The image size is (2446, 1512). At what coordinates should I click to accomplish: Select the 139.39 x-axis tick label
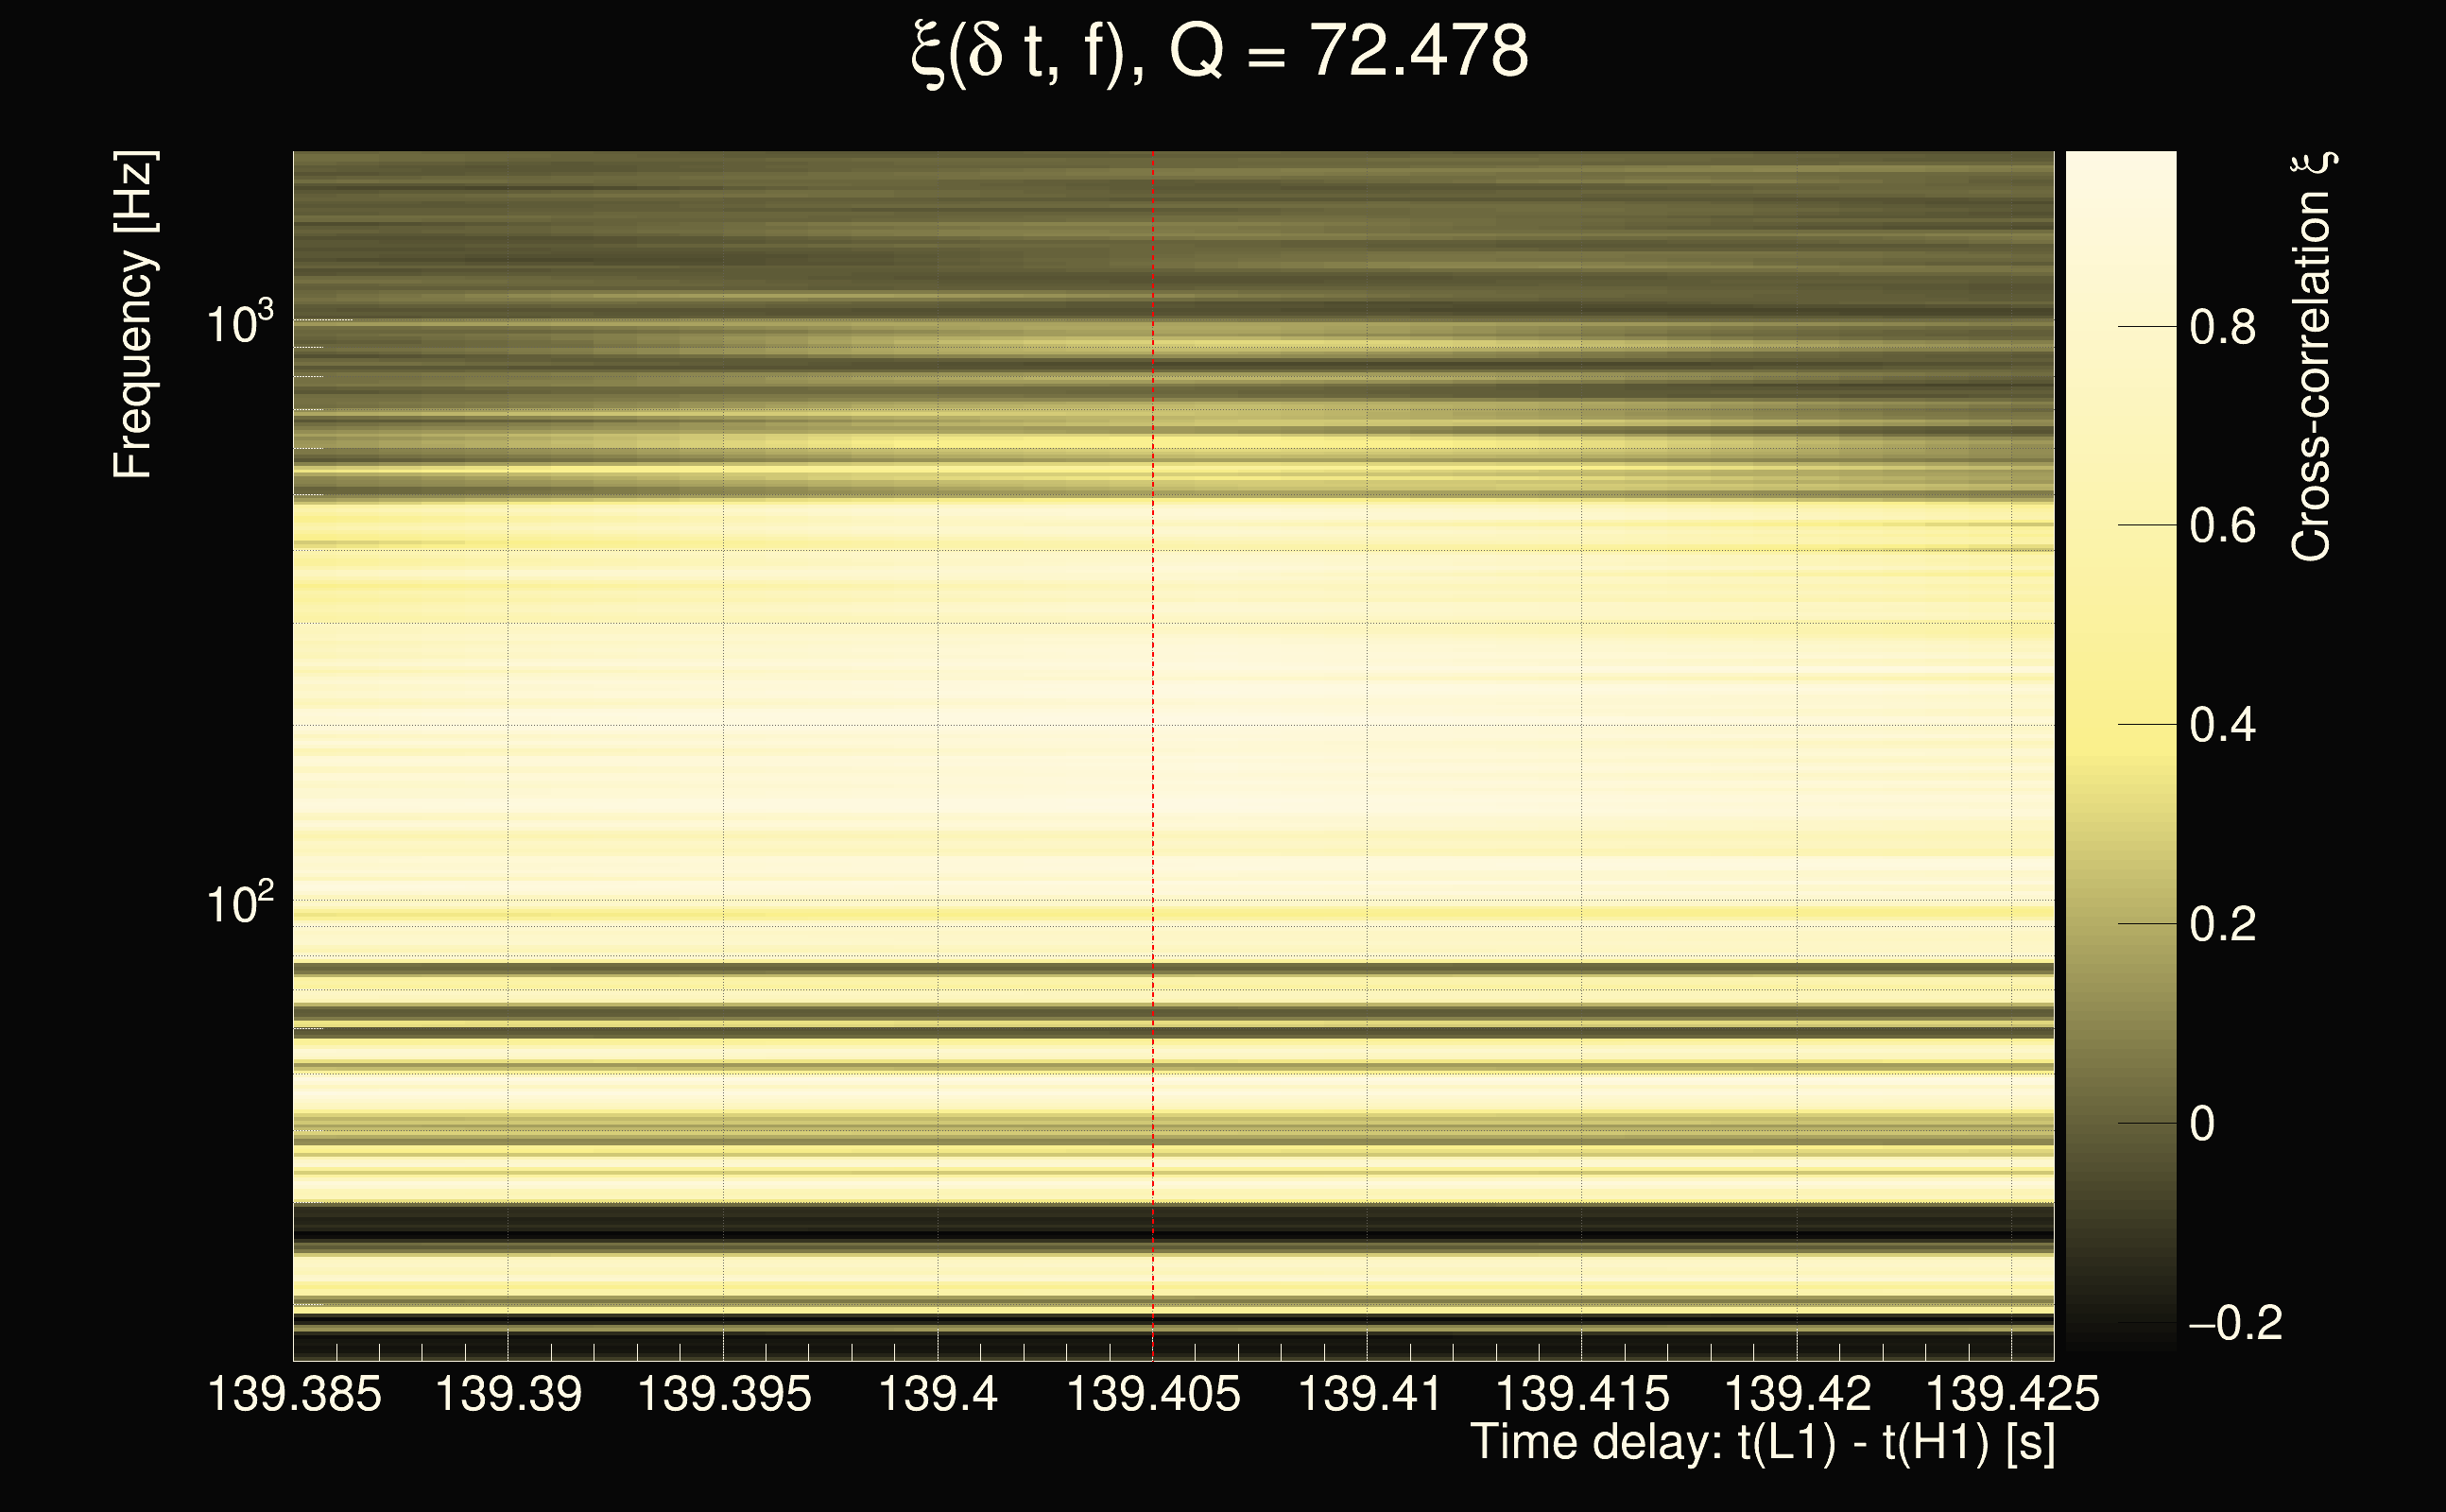pyautogui.click(x=508, y=1394)
